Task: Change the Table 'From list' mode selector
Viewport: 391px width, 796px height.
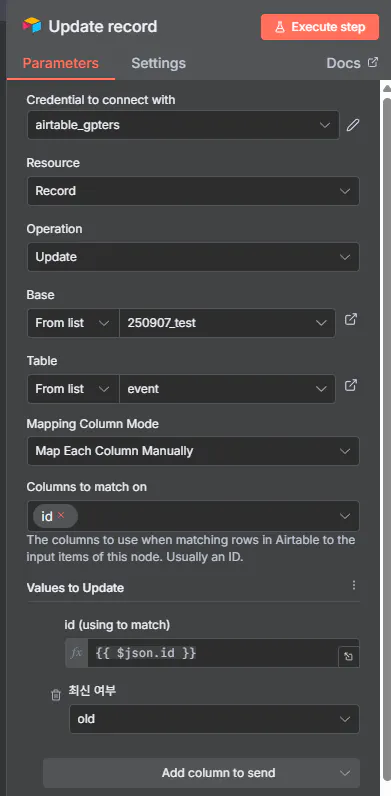Action: click(x=73, y=389)
